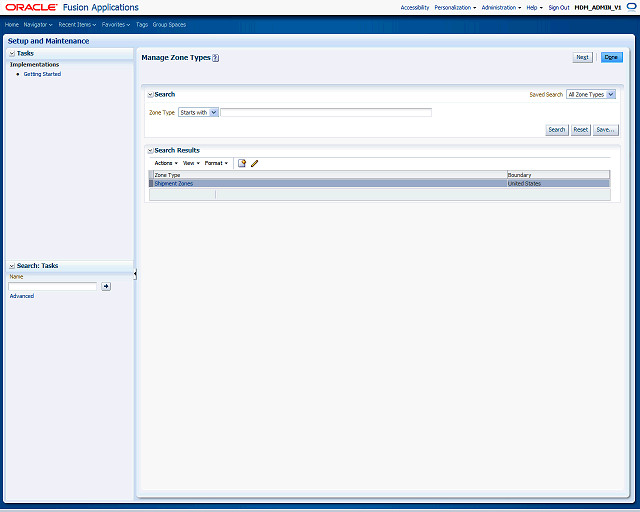
Task: Click the Edit pencil icon
Action: coord(255,163)
